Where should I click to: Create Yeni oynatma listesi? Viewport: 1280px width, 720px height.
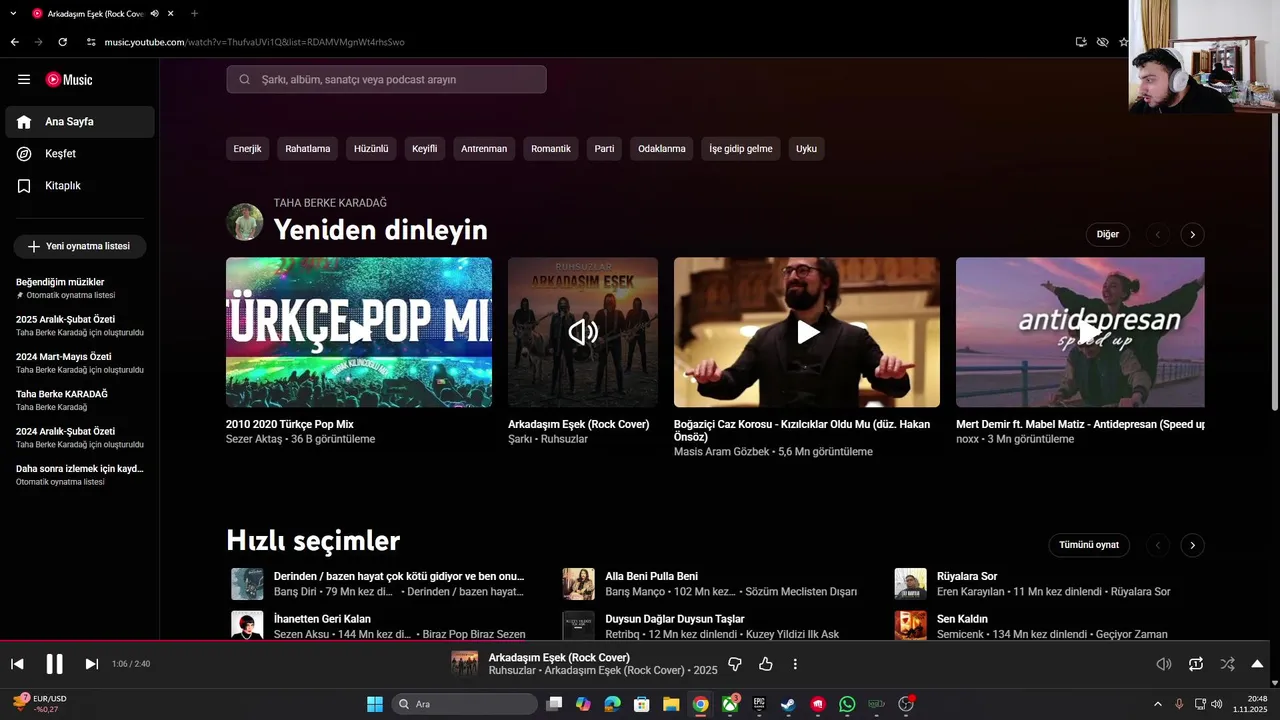coord(80,246)
